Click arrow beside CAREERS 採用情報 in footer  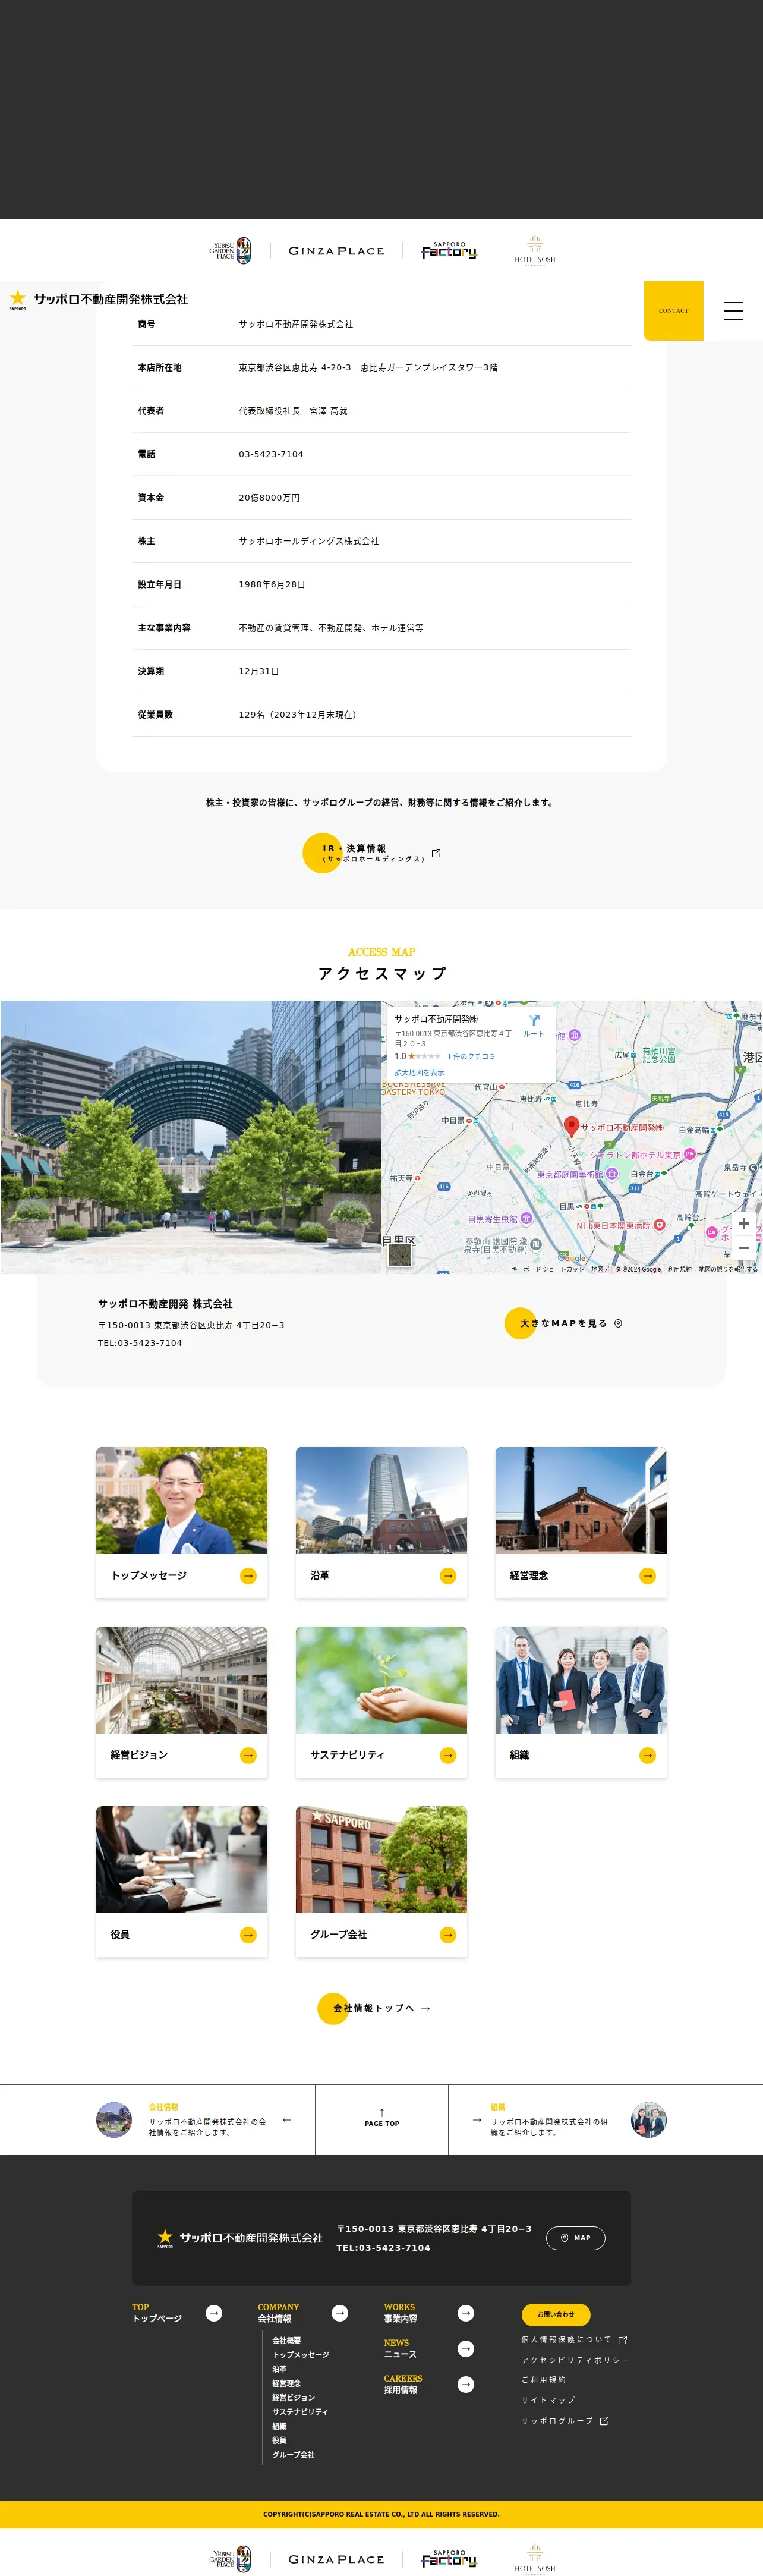[x=466, y=2385]
